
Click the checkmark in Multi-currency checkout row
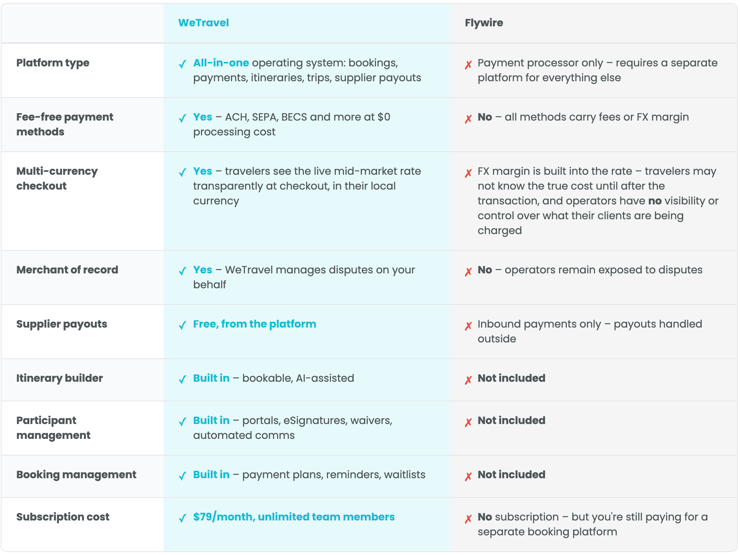(x=182, y=172)
